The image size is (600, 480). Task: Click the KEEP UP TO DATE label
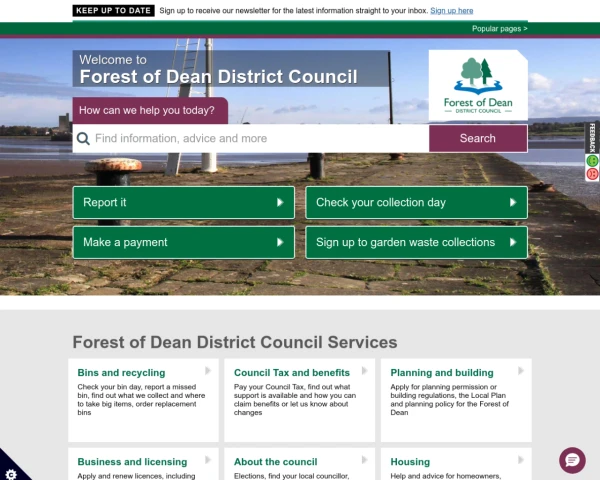[x=113, y=11]
